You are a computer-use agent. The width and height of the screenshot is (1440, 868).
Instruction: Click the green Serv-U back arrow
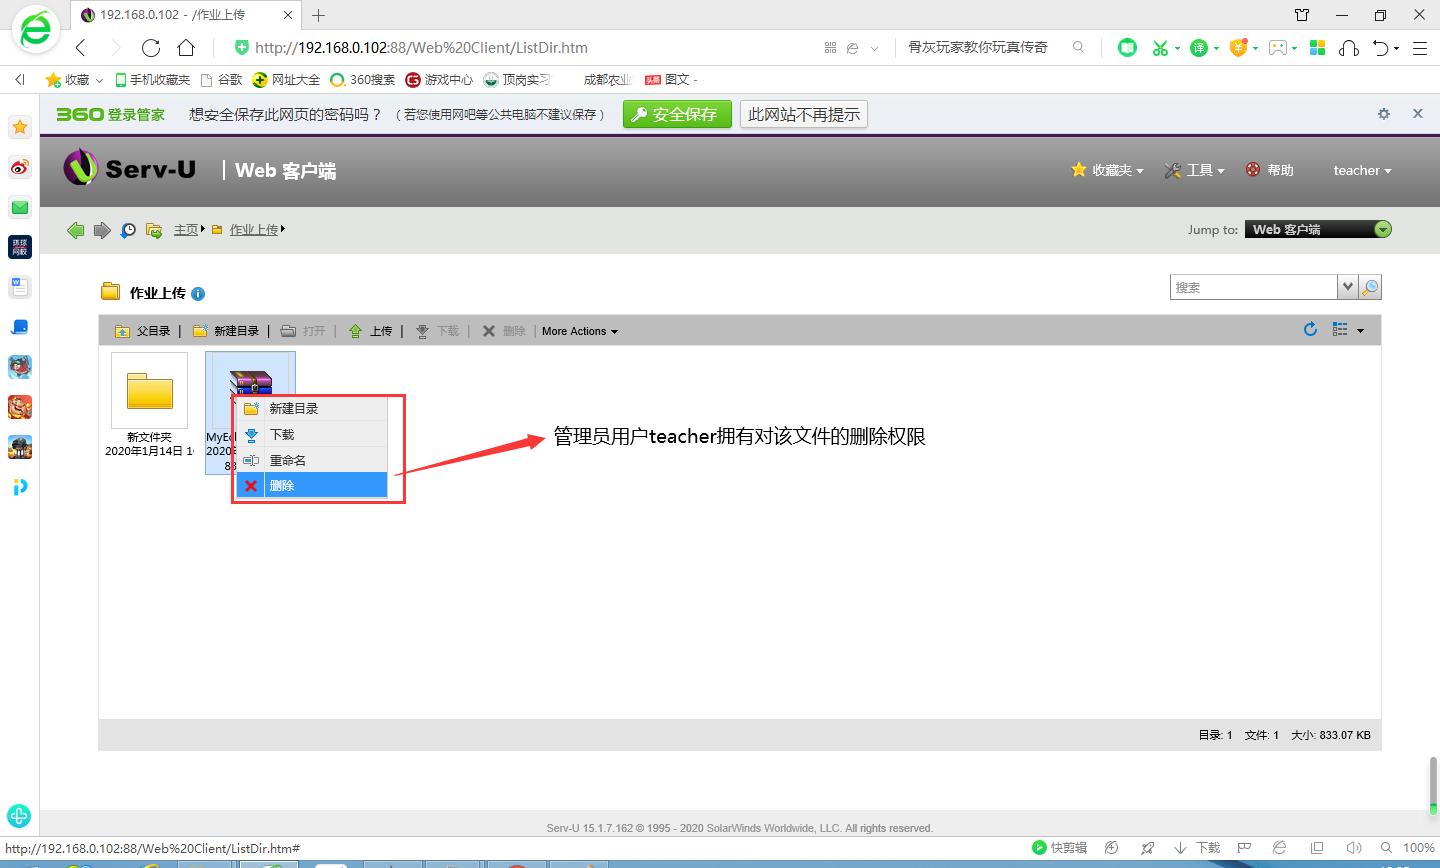[x=76, y=230]
